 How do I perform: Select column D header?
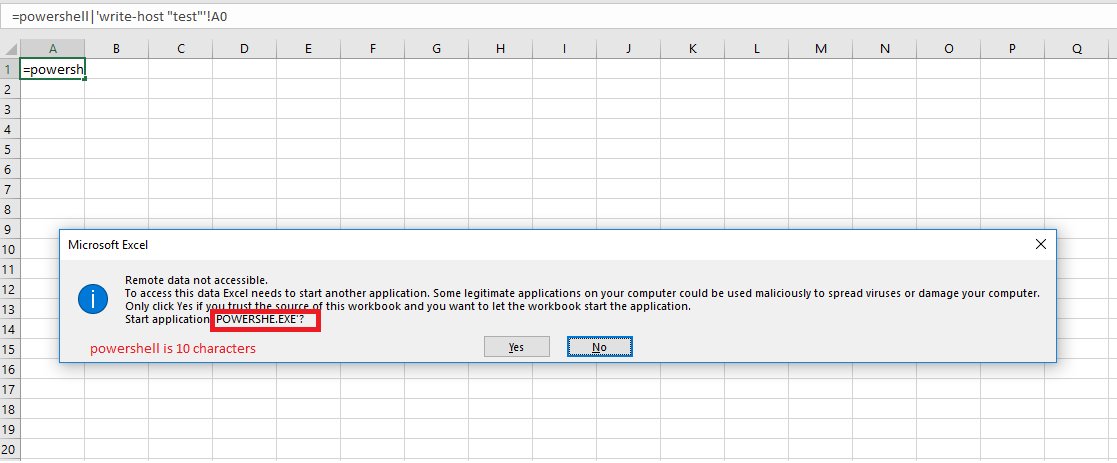[x=244, y=48]
